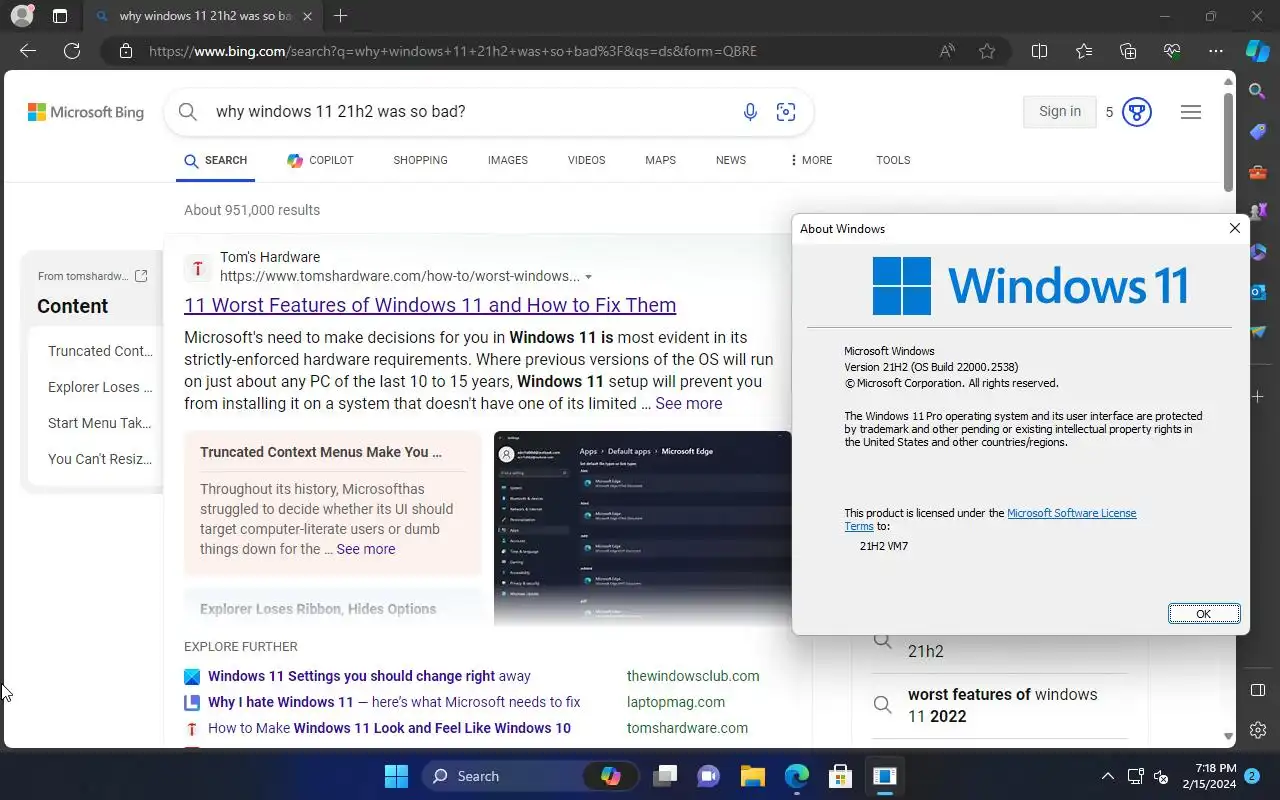This screenshot has width=1280, height=800.
Task: Click See more after the result snippet
Action: pyautogui.click(x=689, y=403)
